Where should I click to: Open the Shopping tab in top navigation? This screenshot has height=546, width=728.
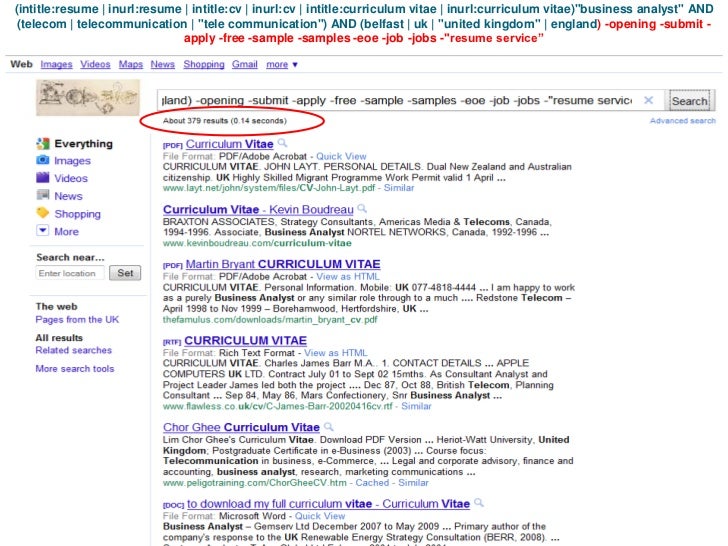[204, 65]
